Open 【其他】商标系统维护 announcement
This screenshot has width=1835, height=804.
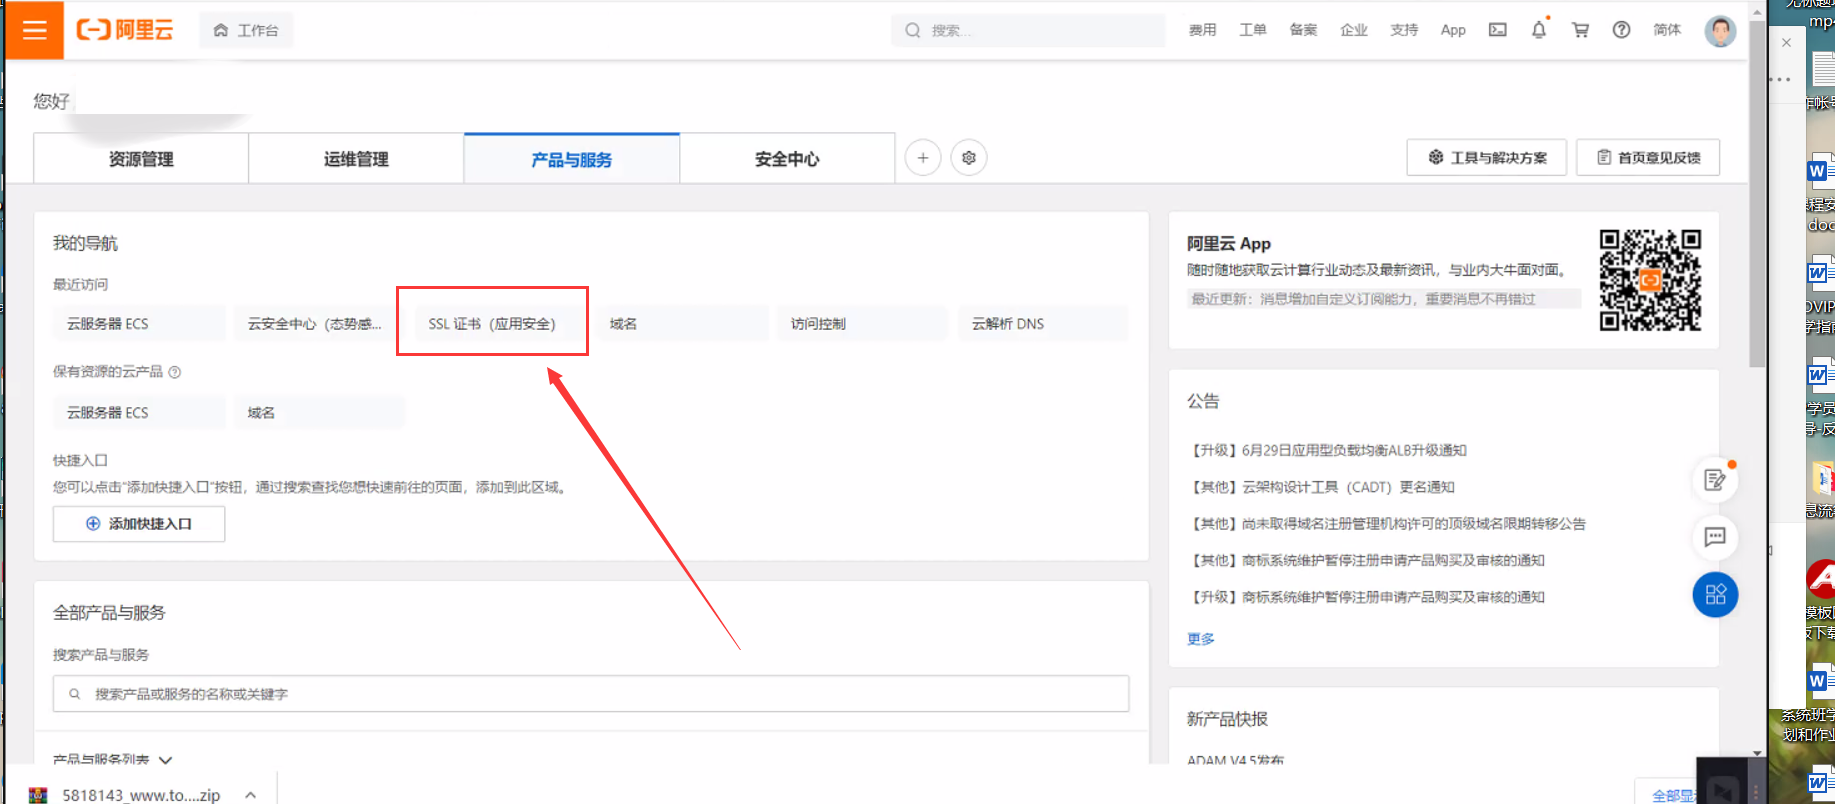pos(1366,561)
